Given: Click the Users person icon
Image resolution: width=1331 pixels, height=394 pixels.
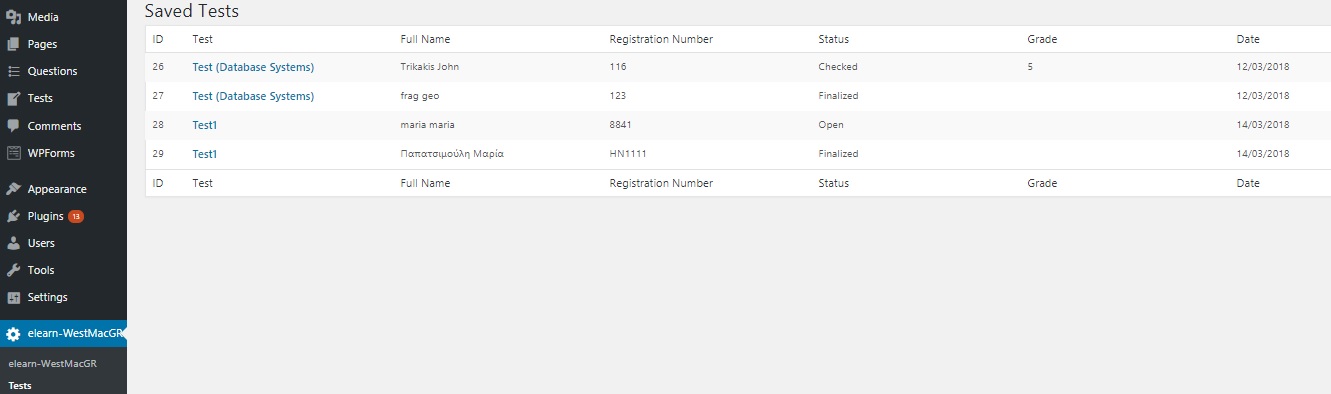Looking at the screenshot, I should pyautogui.click(x=13, y=243).
